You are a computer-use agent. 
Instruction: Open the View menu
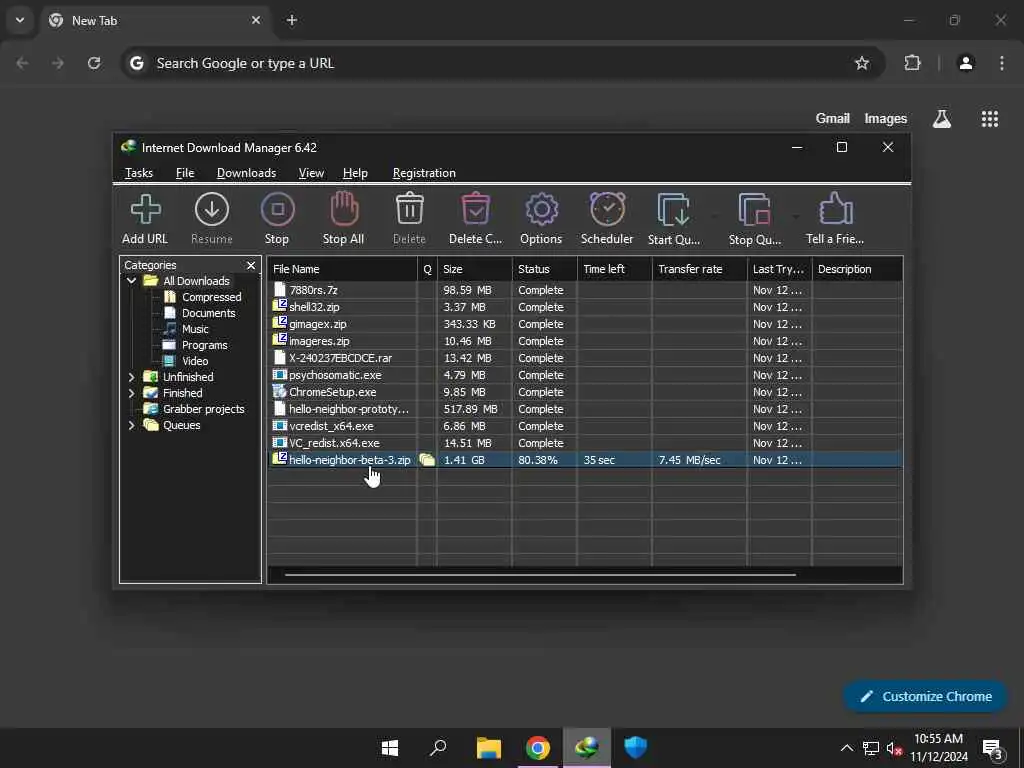coord(311,173)
